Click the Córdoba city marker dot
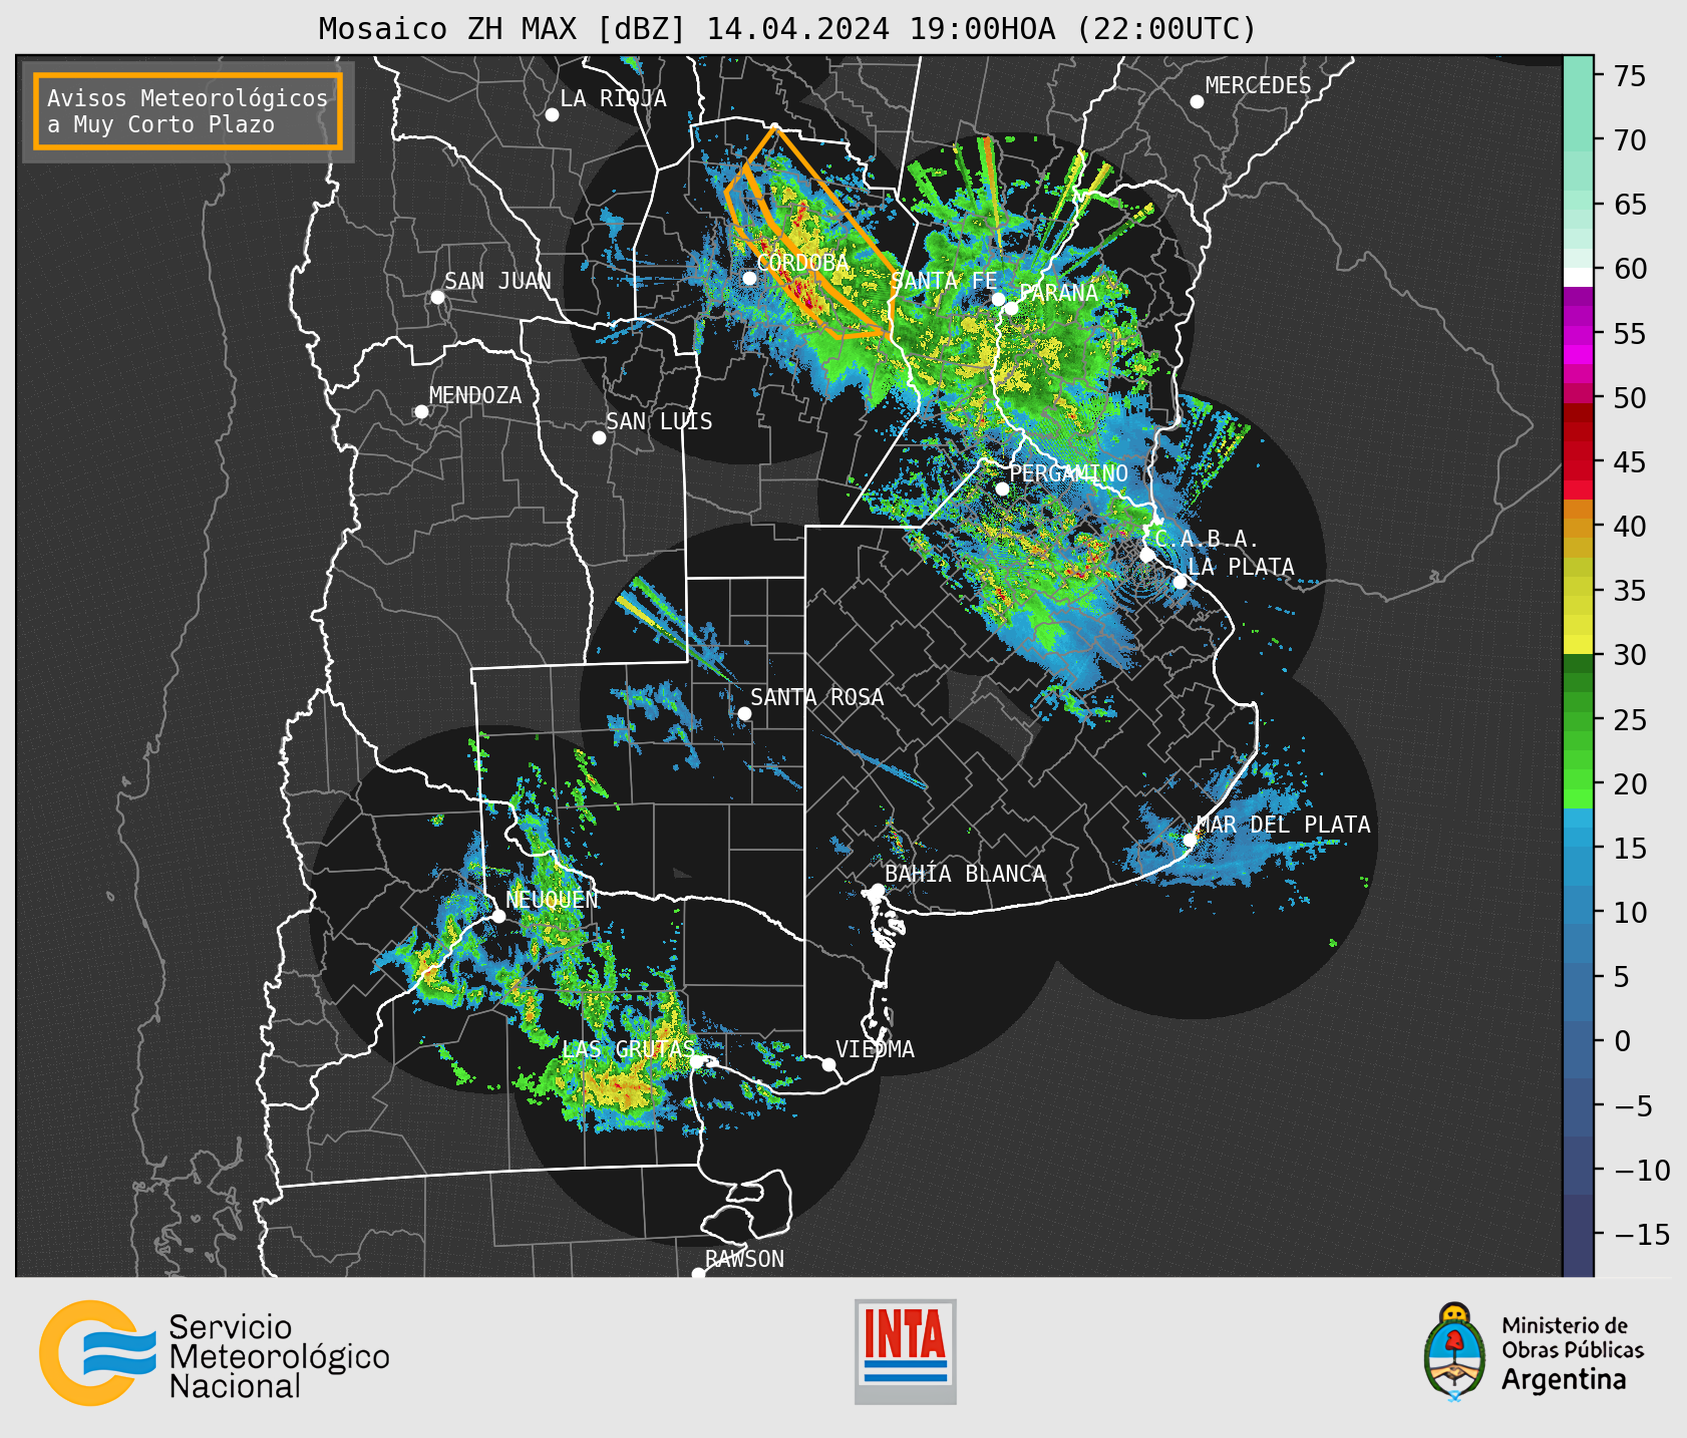1687x1438 pixels. 749,278
